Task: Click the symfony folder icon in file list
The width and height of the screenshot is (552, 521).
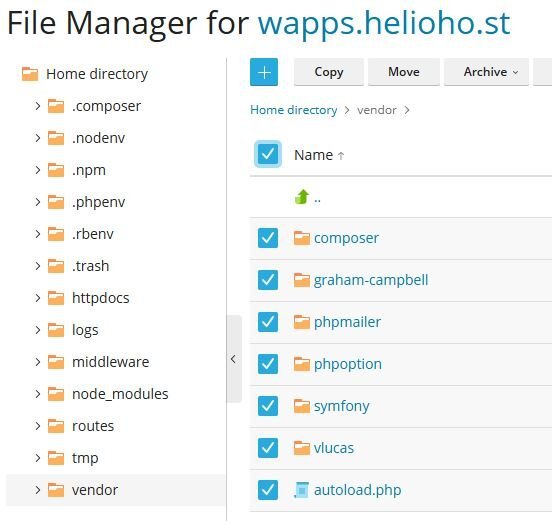Action: 302,406
